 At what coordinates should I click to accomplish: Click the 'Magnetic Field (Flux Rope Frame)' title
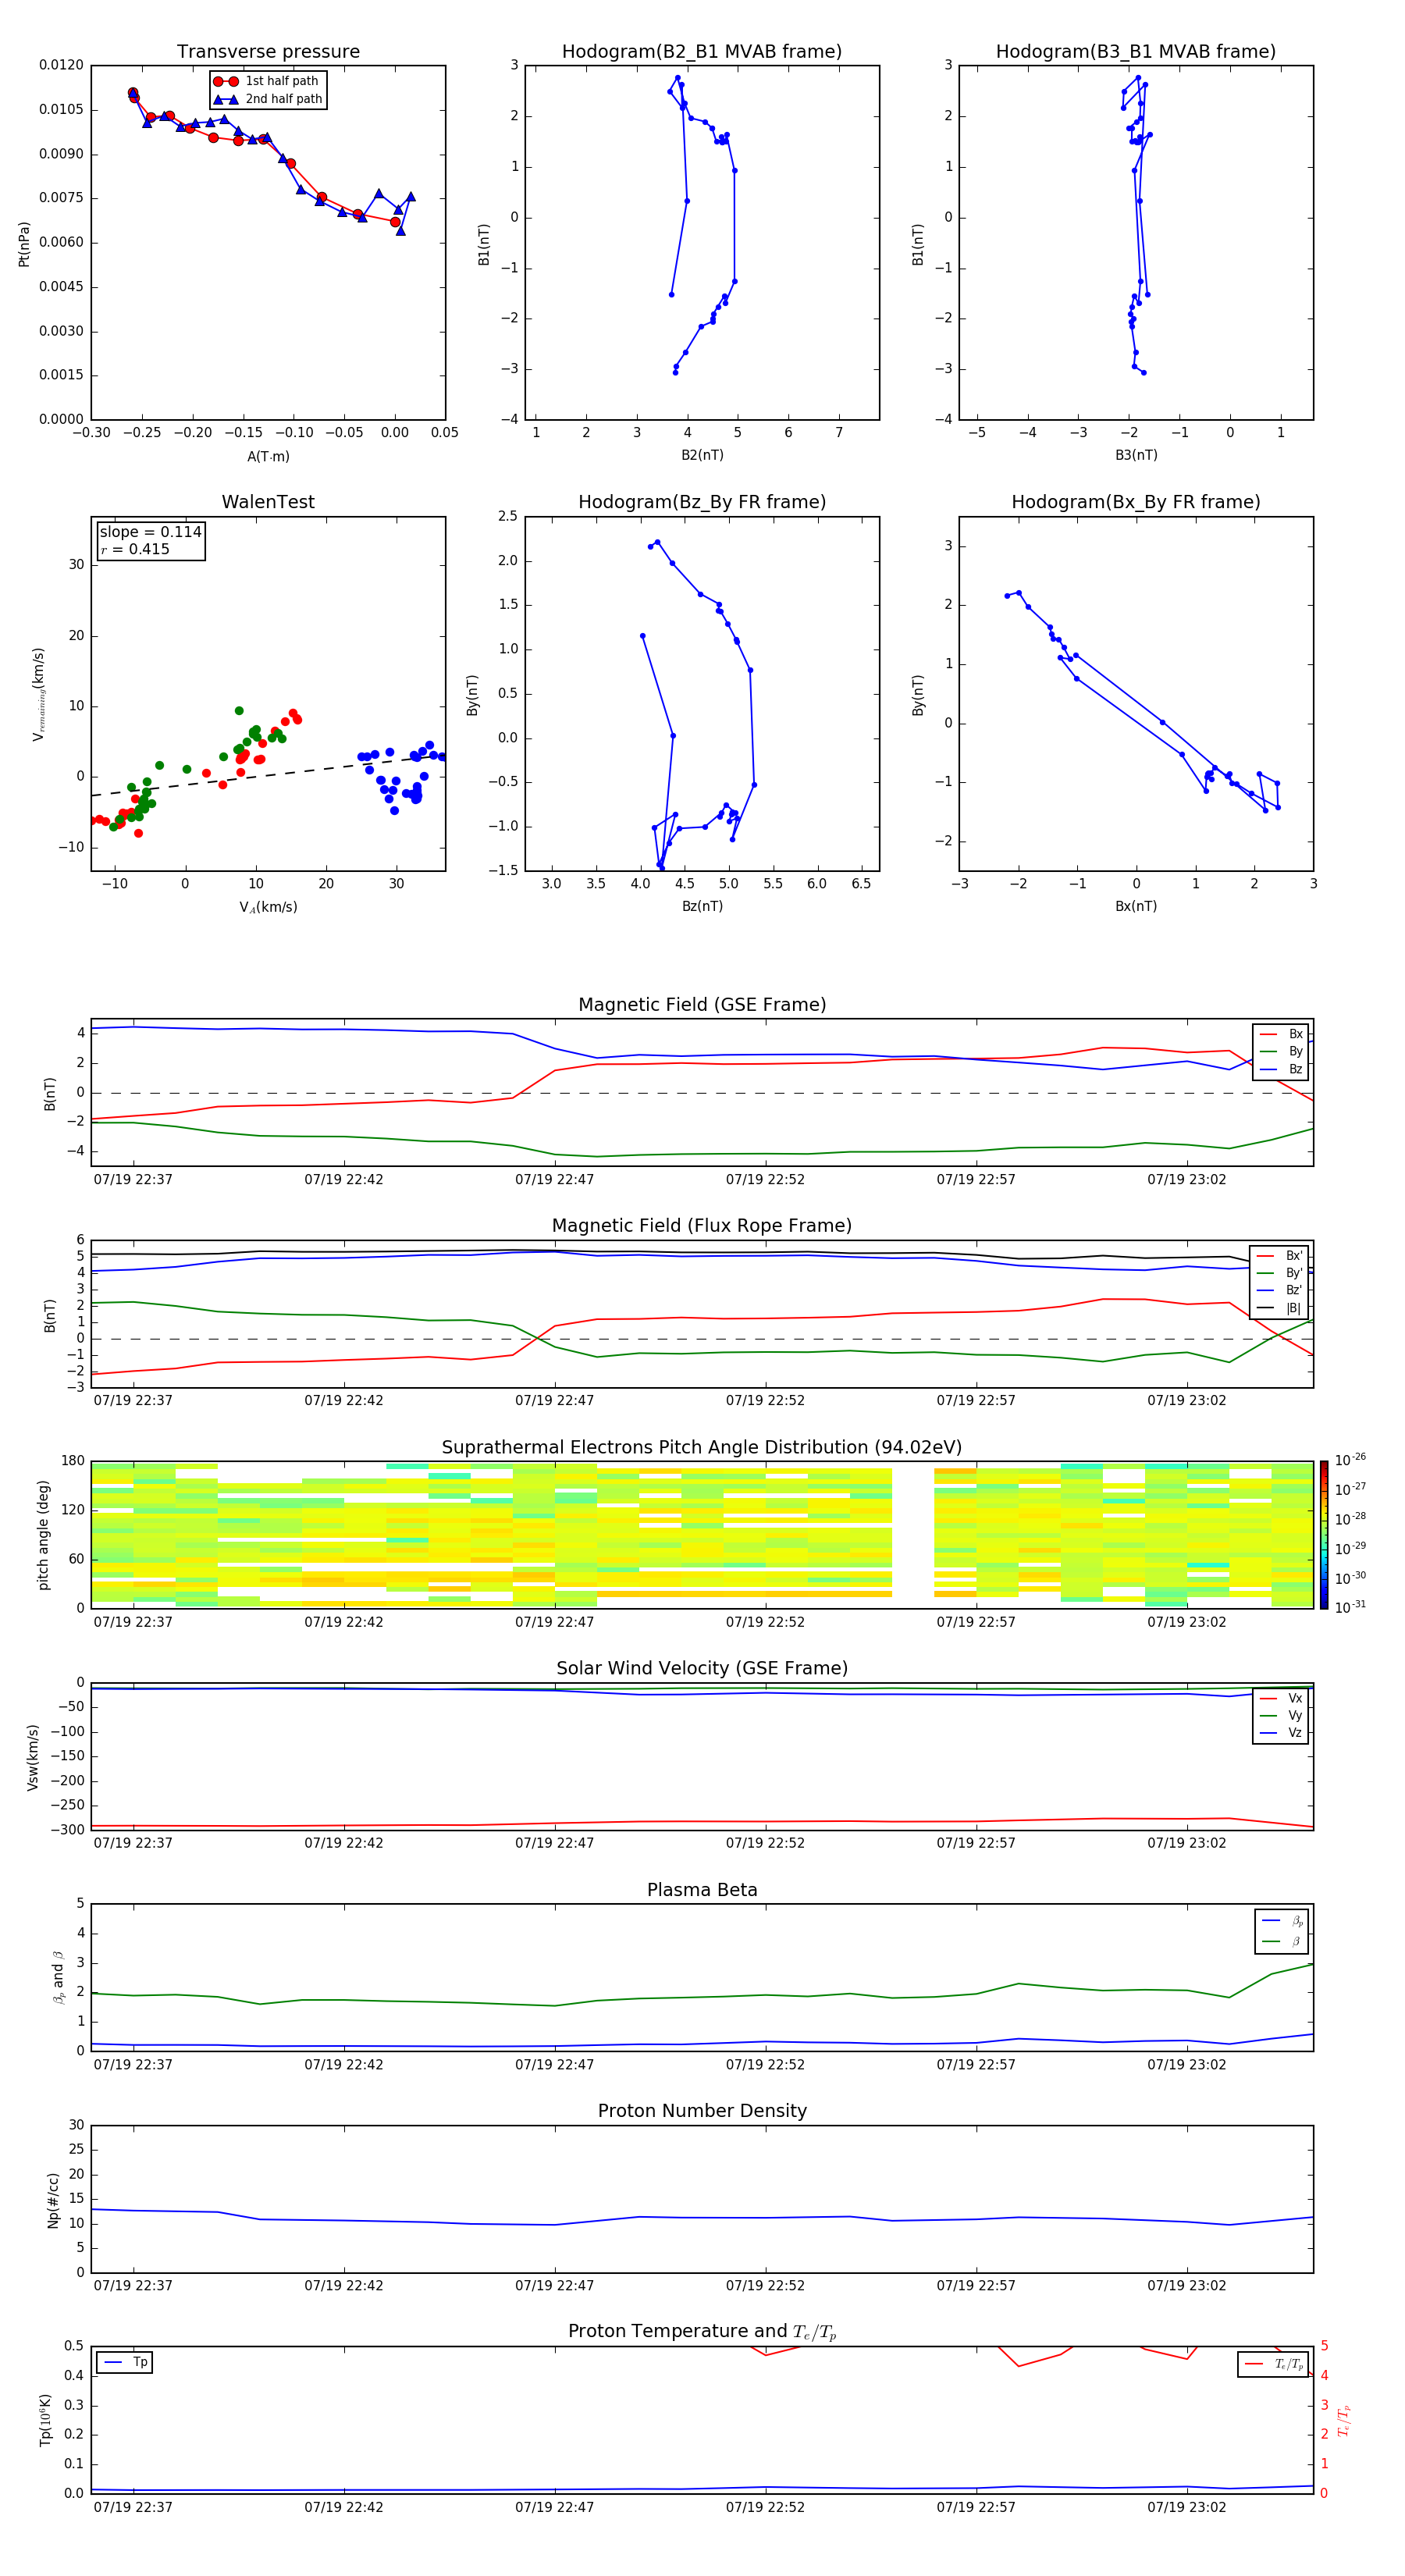click(x=702, y=1226)
